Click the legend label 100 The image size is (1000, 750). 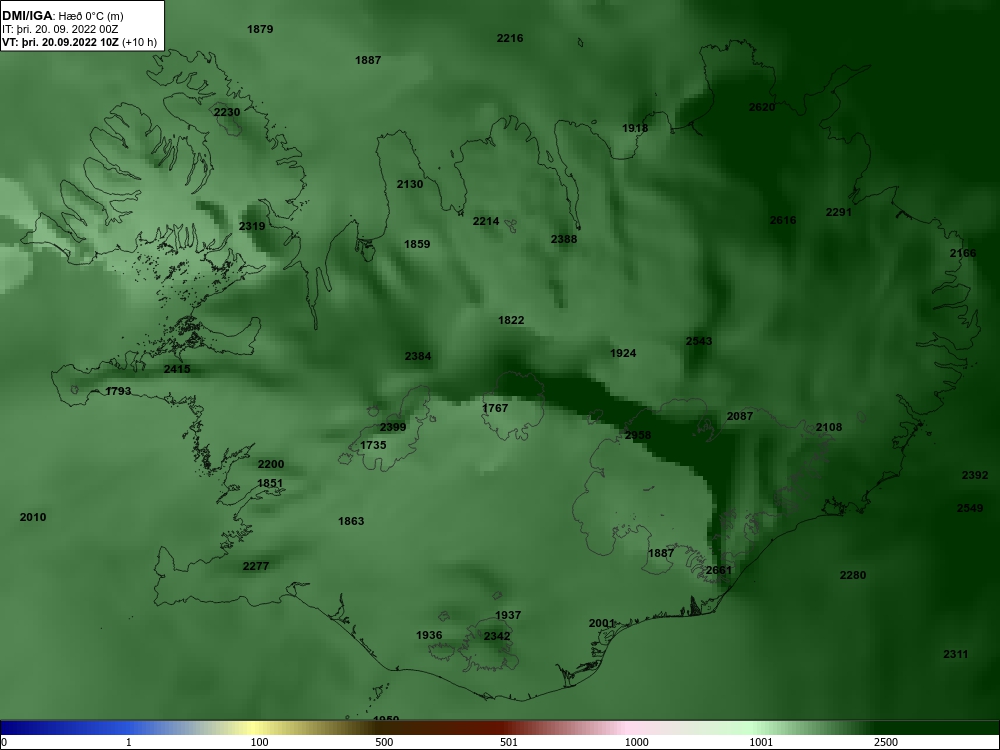[259, 742]
